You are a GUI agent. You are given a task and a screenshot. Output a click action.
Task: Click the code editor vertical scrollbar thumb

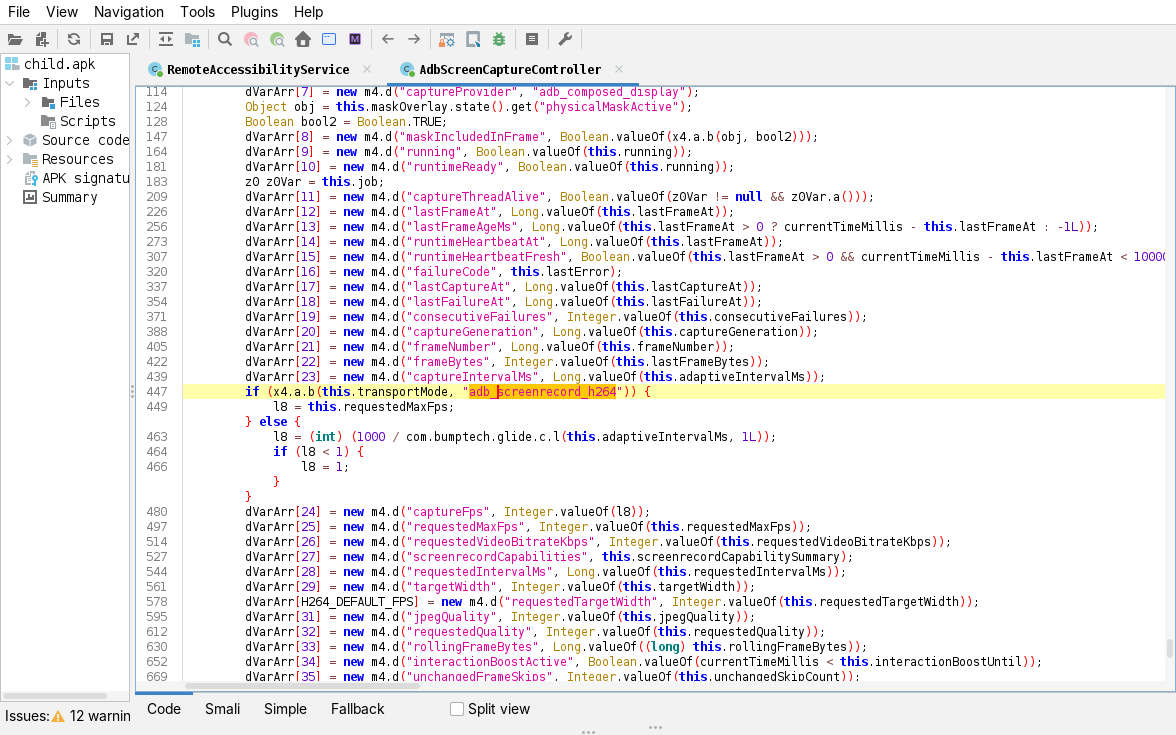[1168, 648]
